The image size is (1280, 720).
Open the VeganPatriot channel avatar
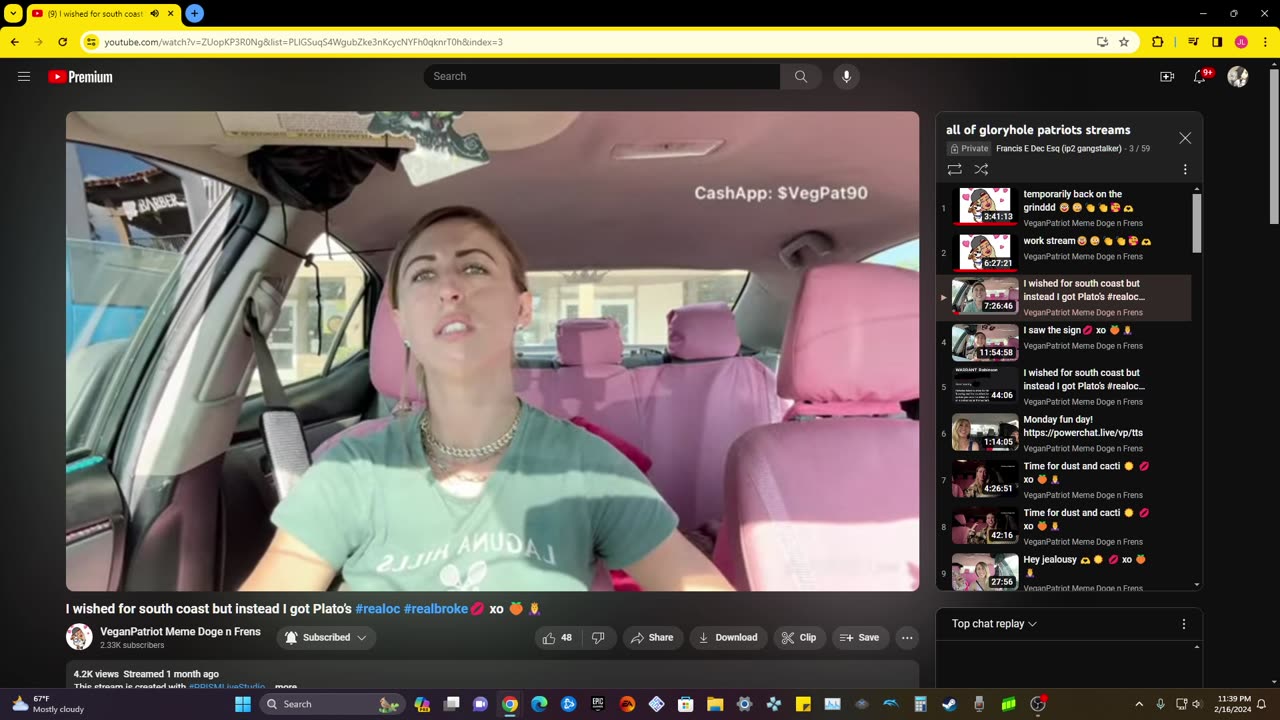point(79,637)
